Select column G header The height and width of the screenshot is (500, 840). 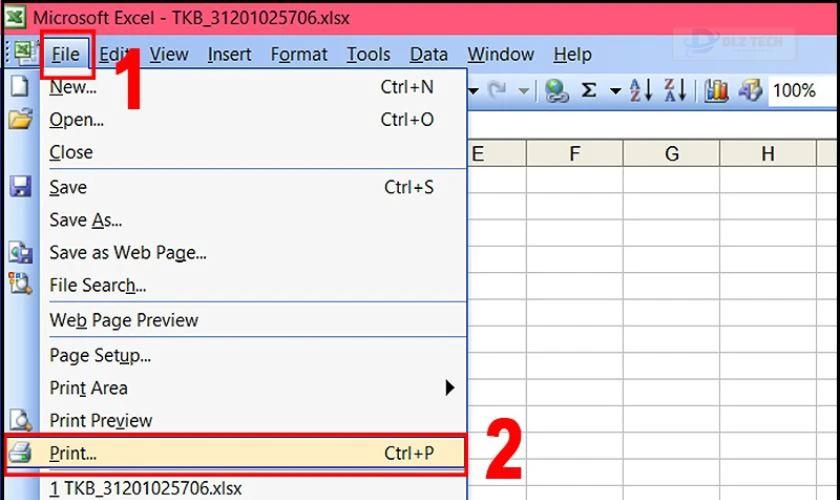(x=672, y=154)
